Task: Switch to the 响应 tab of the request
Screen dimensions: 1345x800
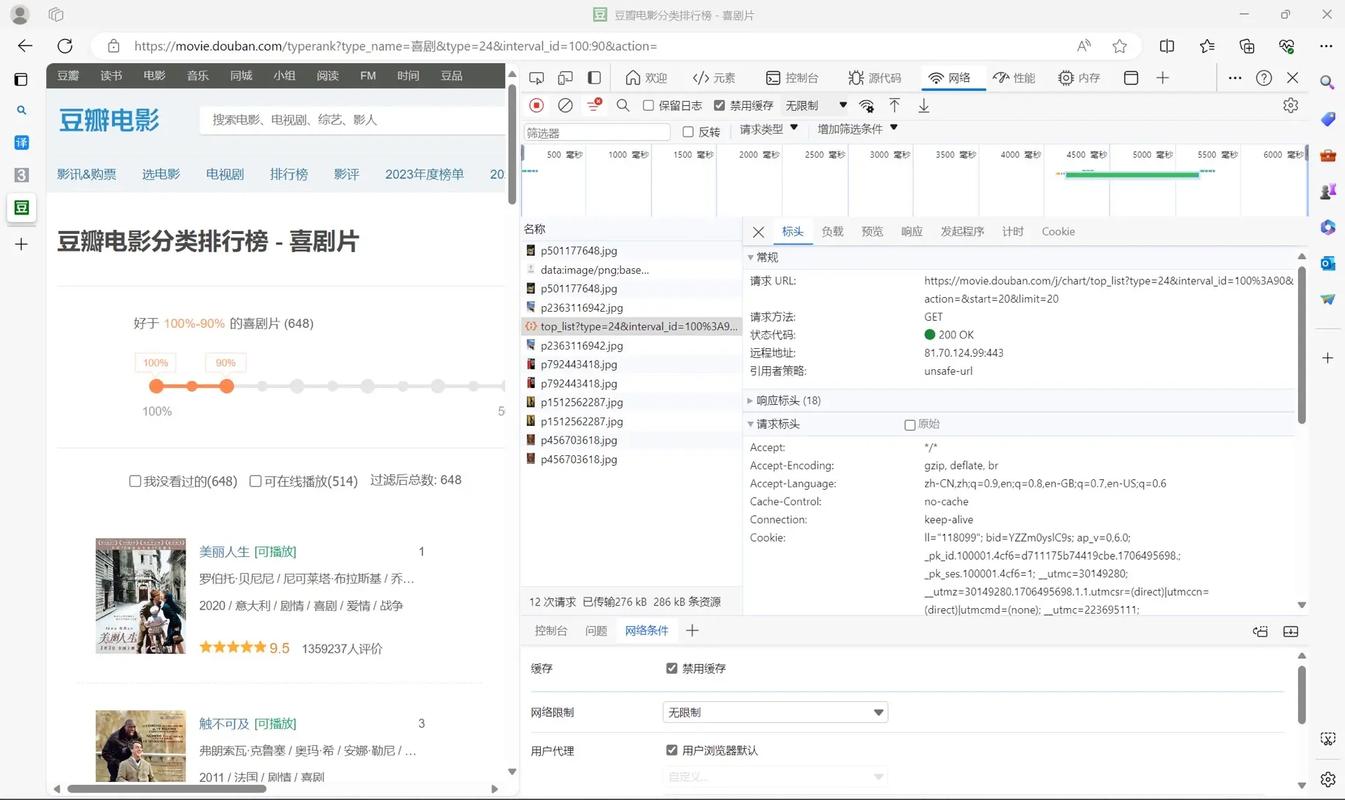Action: (911, 231)
